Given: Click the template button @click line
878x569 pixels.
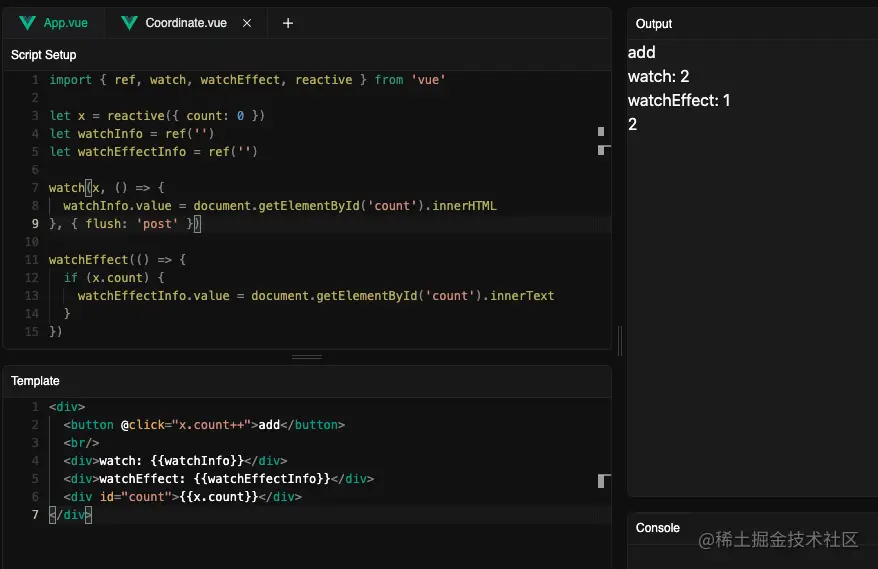Looking at the screenshot, I should [x=204, y=425].
